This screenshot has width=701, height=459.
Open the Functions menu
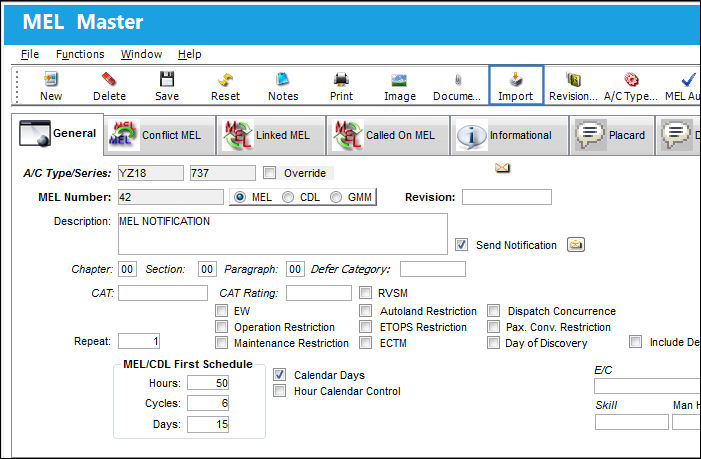[x=80, y=54]
